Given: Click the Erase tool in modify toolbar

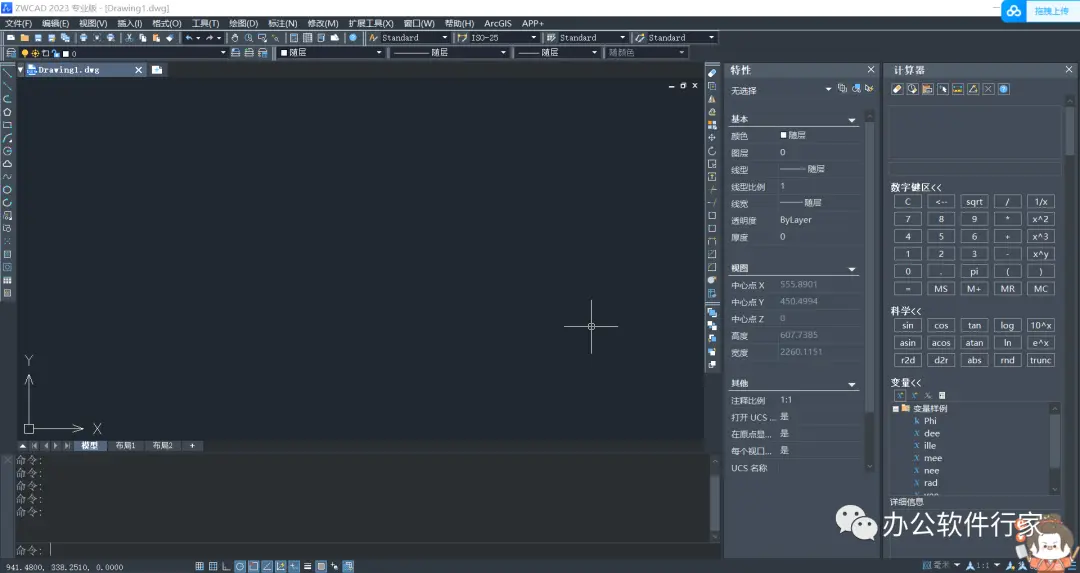Looking at the screenshot, I should [x=712, y=73].
